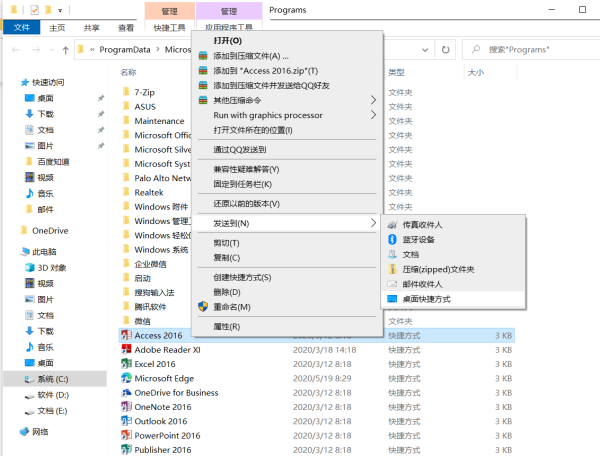Screen dimensions: 600x456
Task: Select the Excel 2016 shortcut icon
Action: point(126,364)
